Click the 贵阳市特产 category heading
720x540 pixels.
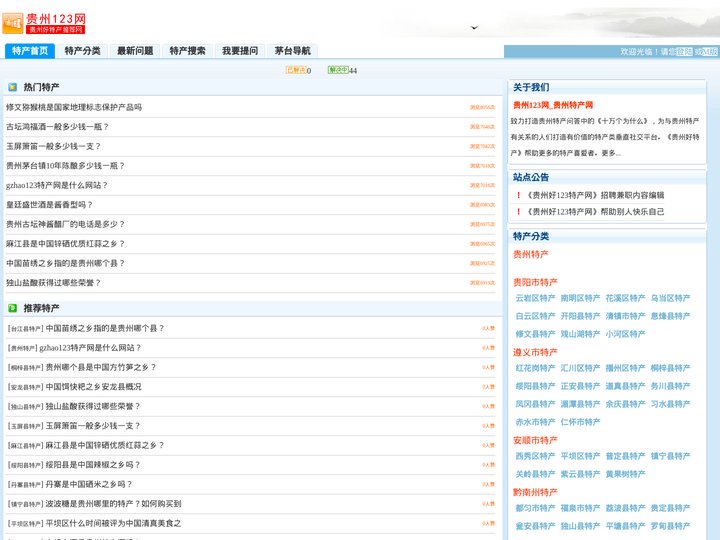coord(535,282)
